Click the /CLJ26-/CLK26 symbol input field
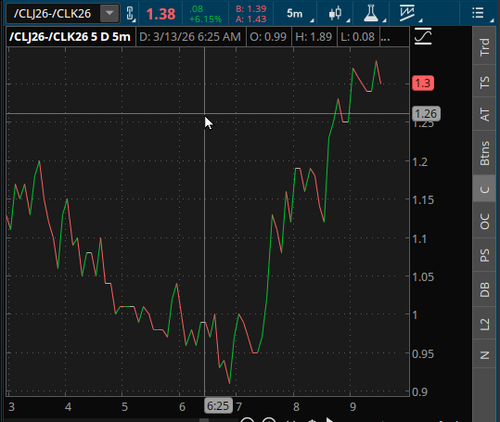The width and height of the screenshot is (500, 422). [x=53, y=14]
